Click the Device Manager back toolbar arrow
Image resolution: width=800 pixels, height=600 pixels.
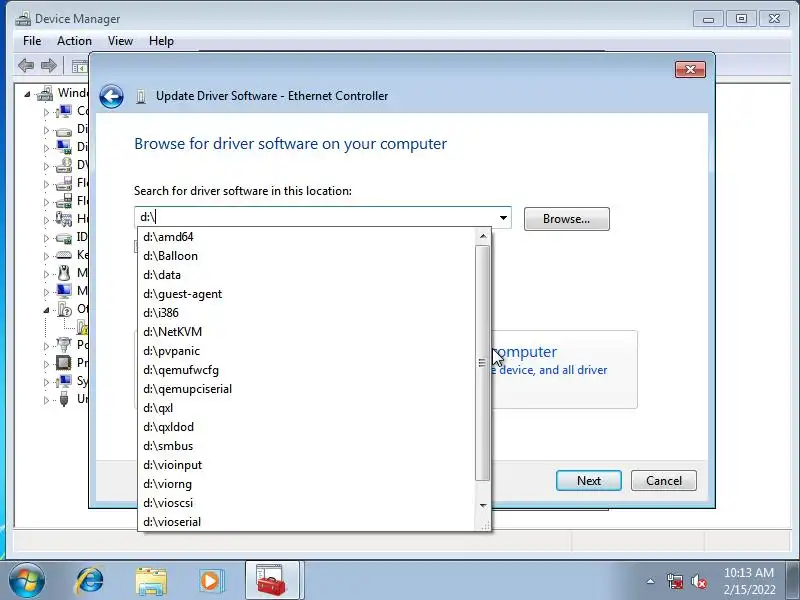point(26,65)
